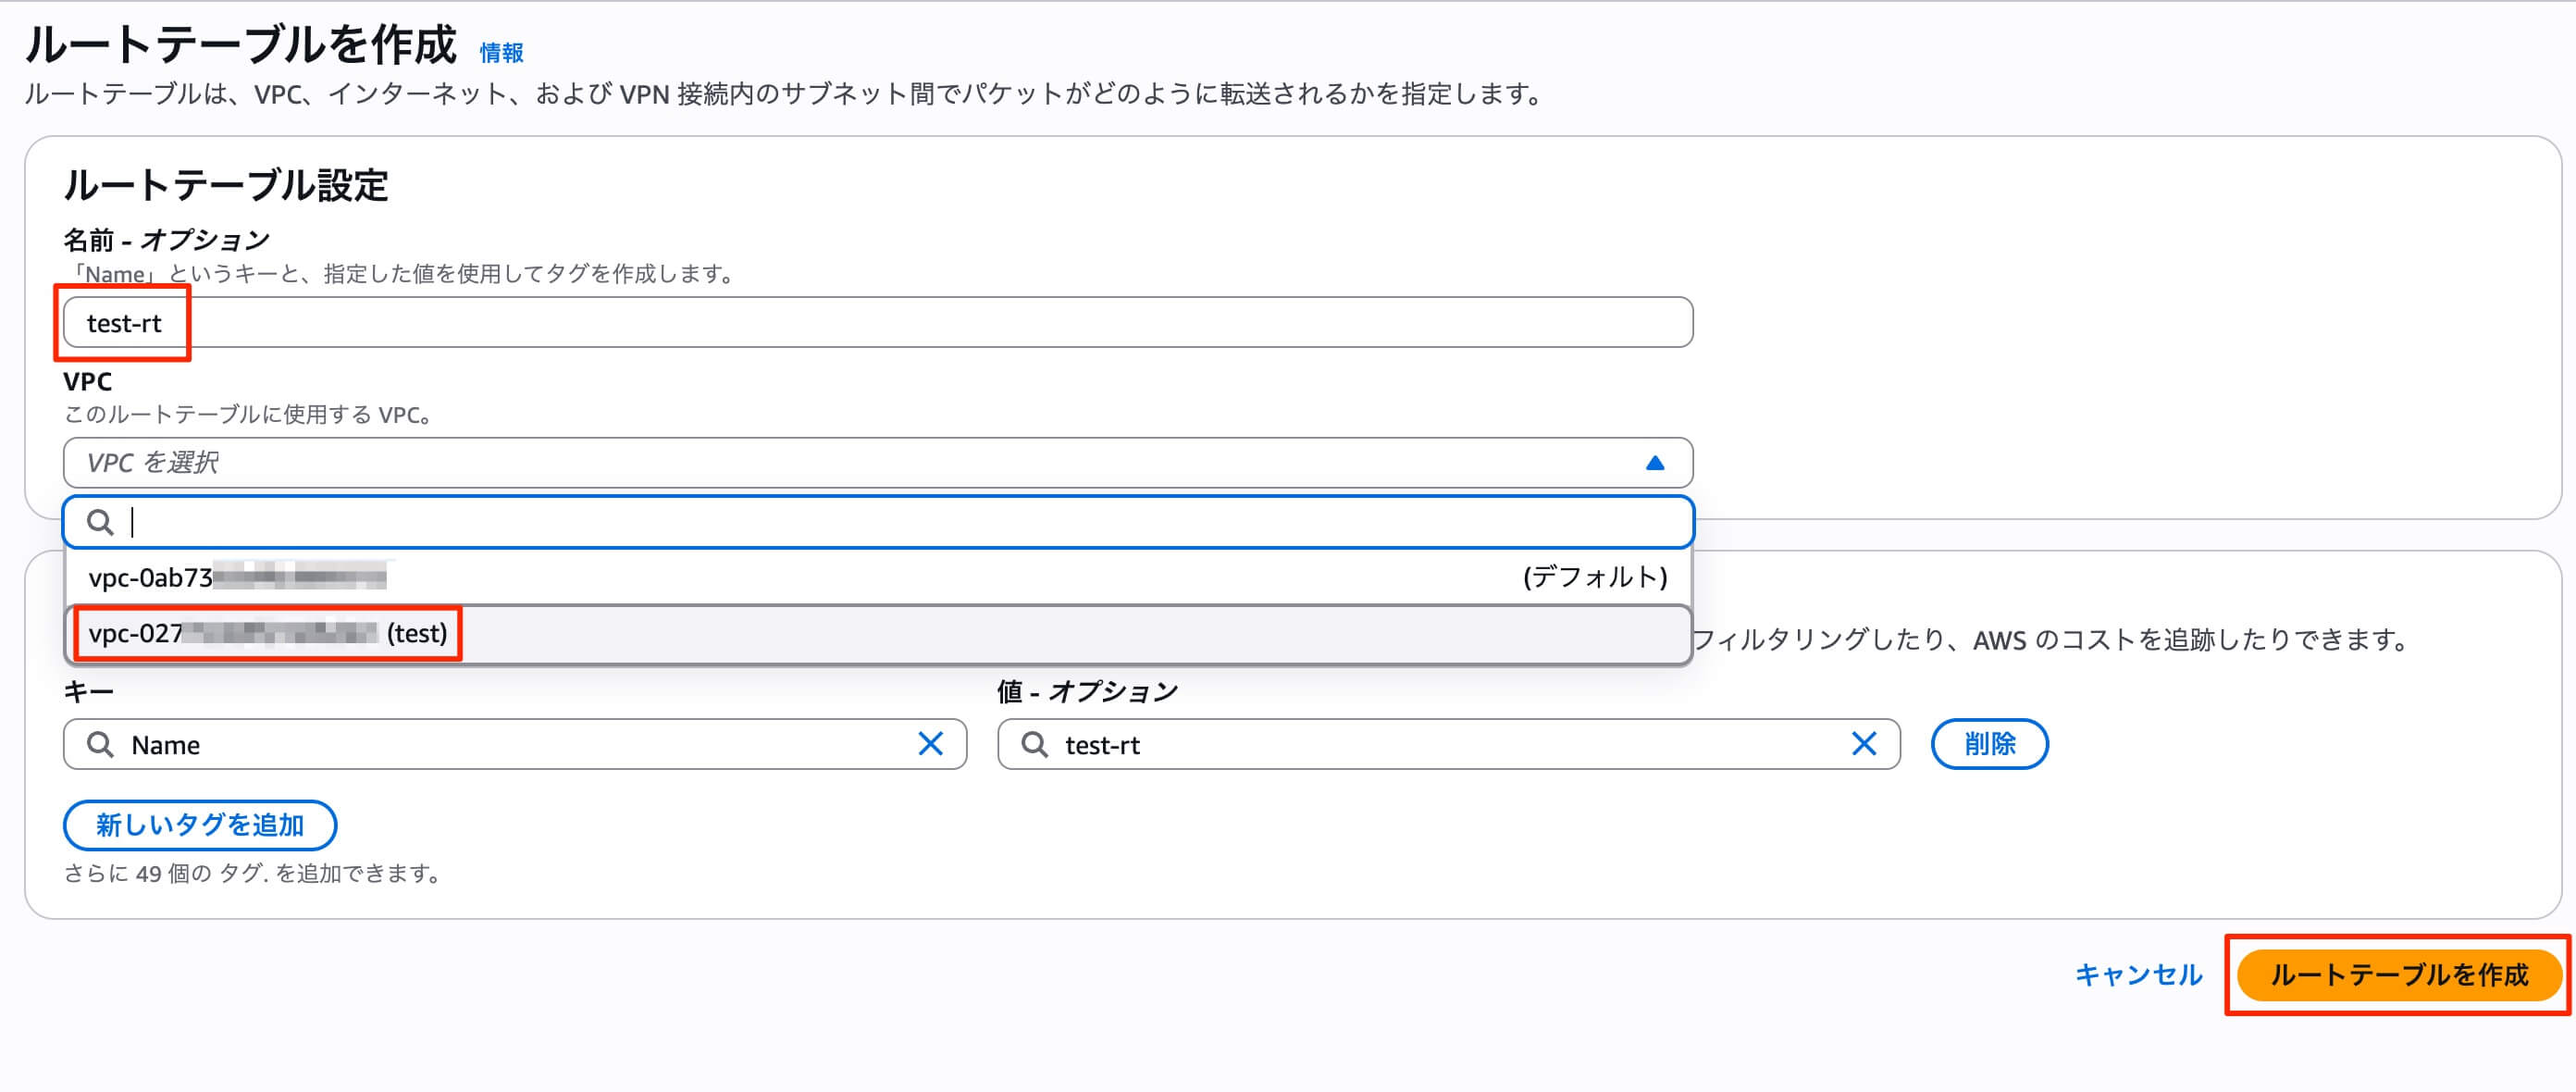Click 新しいタグを追加 button
The height and width of the screenshot is (1092, 2576).
[200, 825]
